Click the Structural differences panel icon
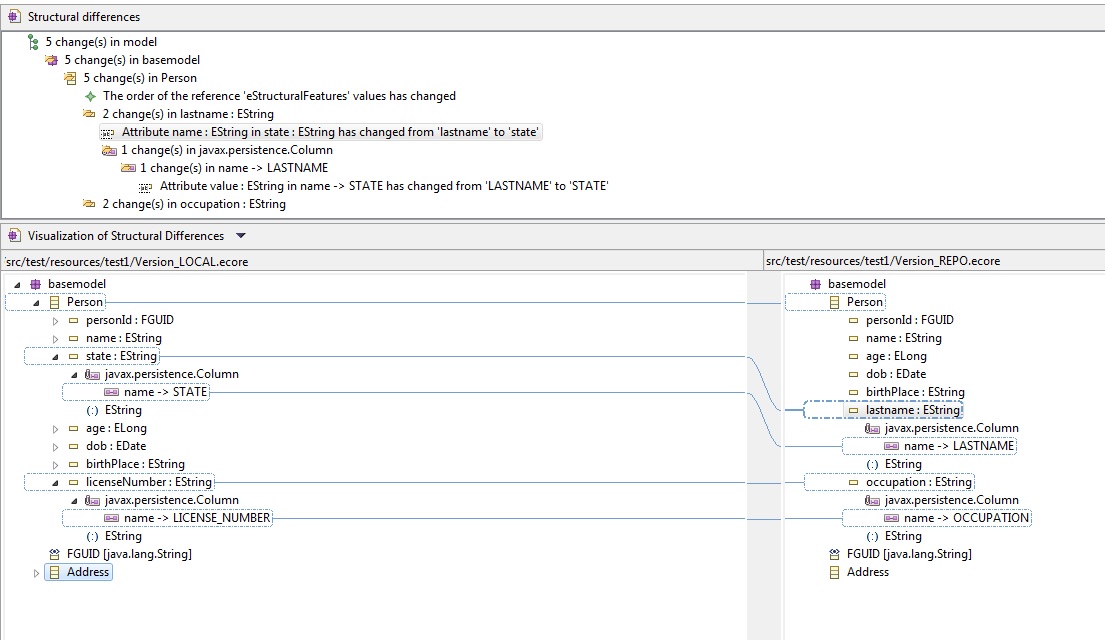Screen dimensions: 1107x640 tap(14, 17)
